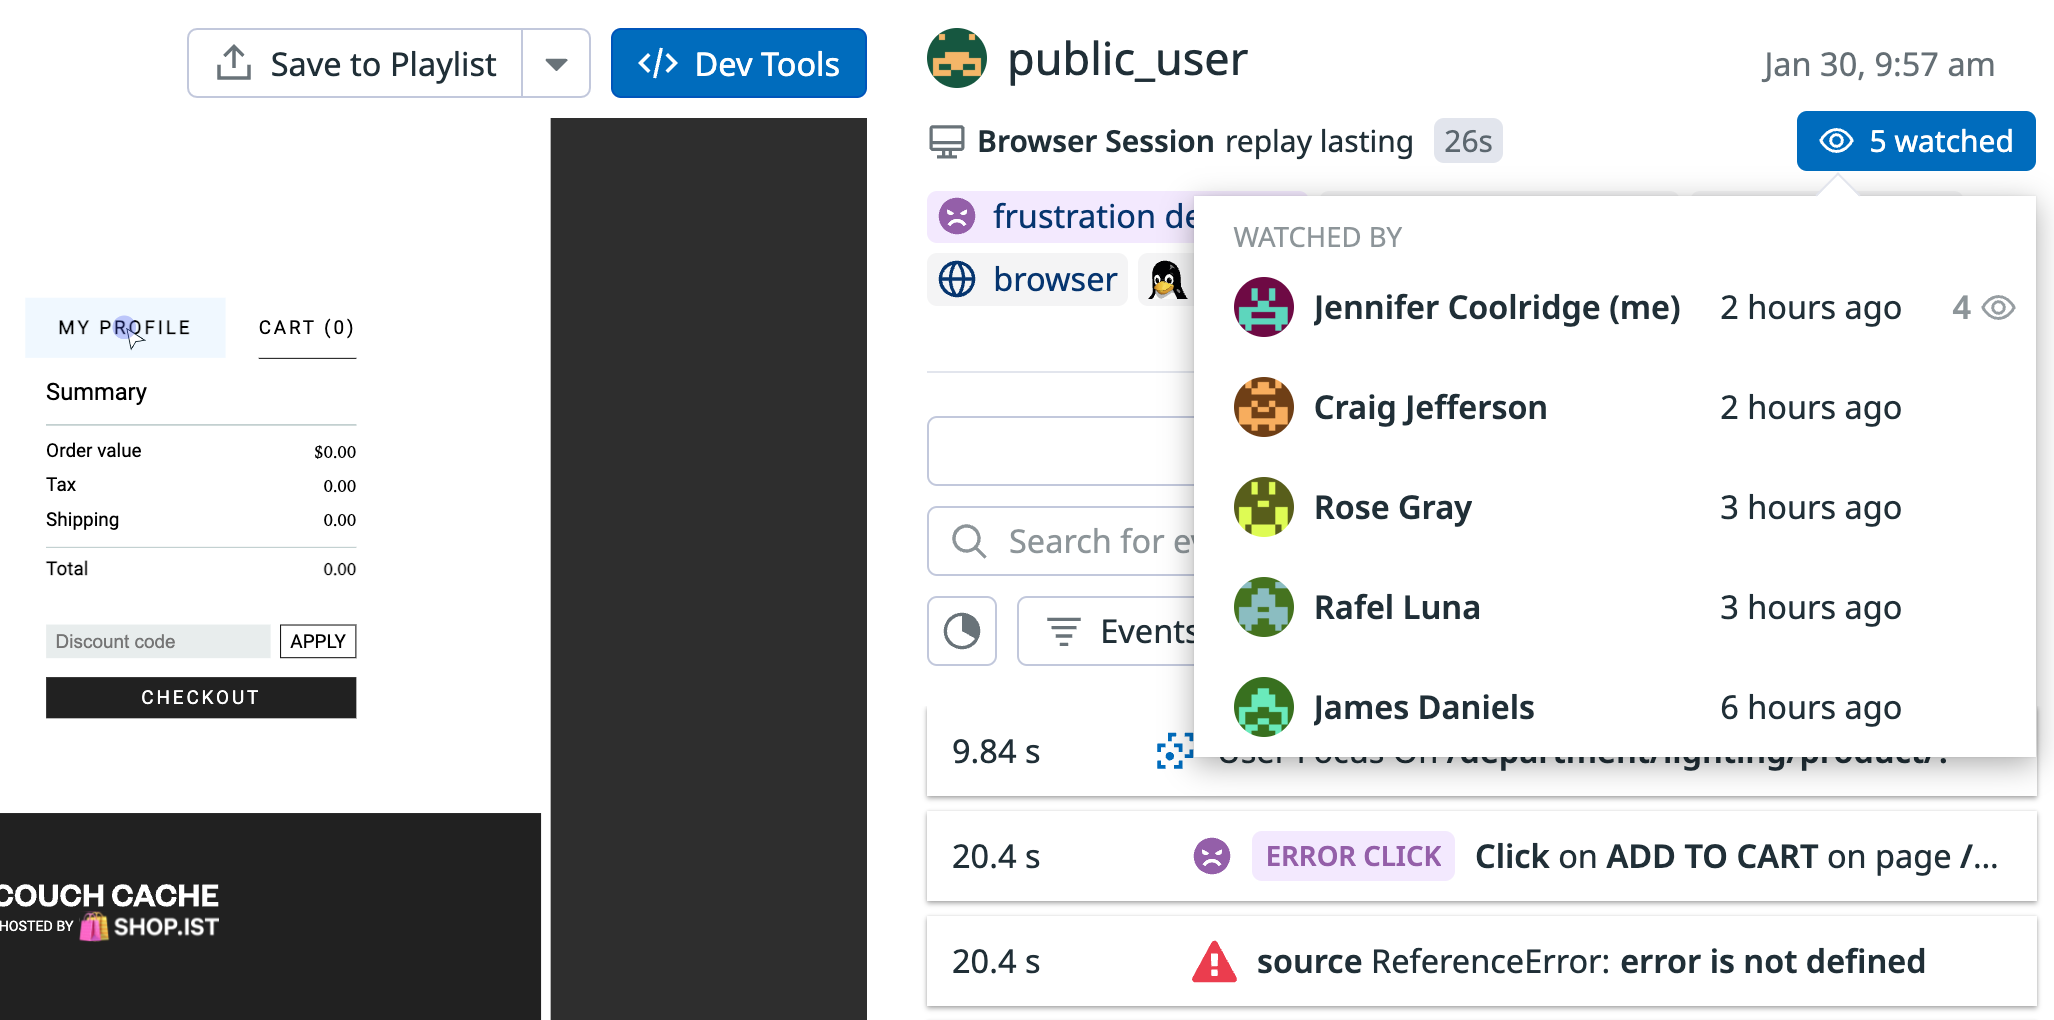Click the pie chart clock icon button
The height and width of the screenshot is (1020, 2054).
point(962,631)
